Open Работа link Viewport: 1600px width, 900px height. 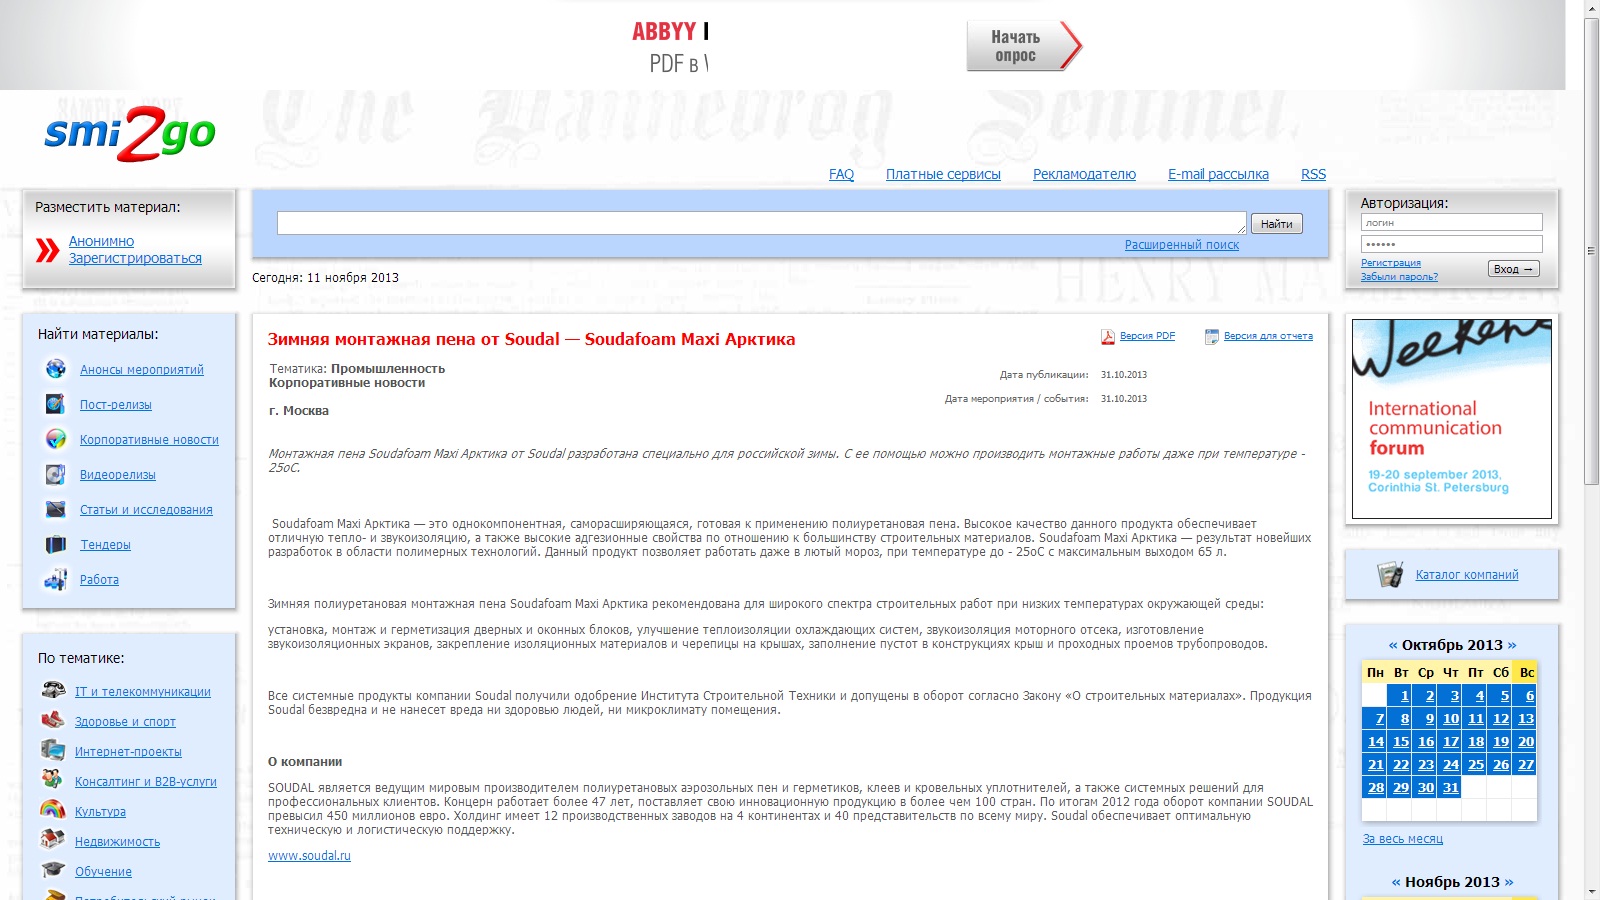[x=99, y=580]
